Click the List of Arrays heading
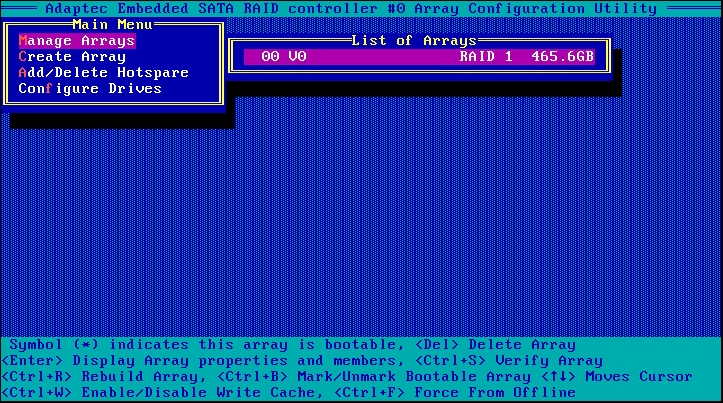The height and width of the screenshot is (403, 723). (x=414, y=41)
